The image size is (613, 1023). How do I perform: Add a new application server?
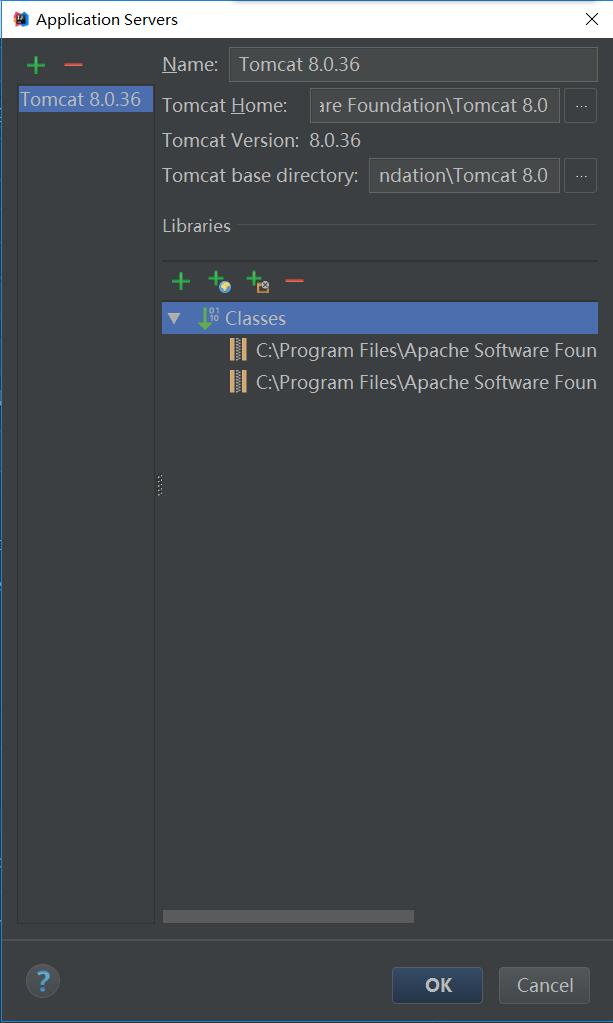(36, 65)
